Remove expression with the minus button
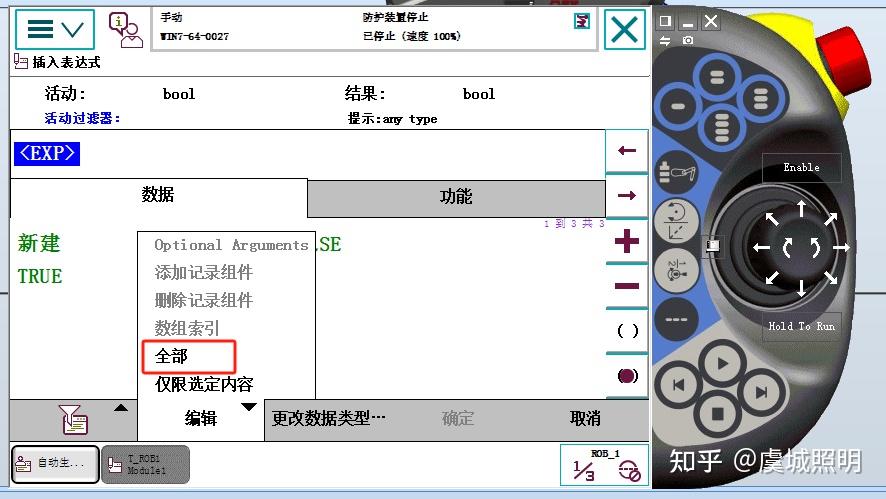886x499 pixels. click(627, 286)
